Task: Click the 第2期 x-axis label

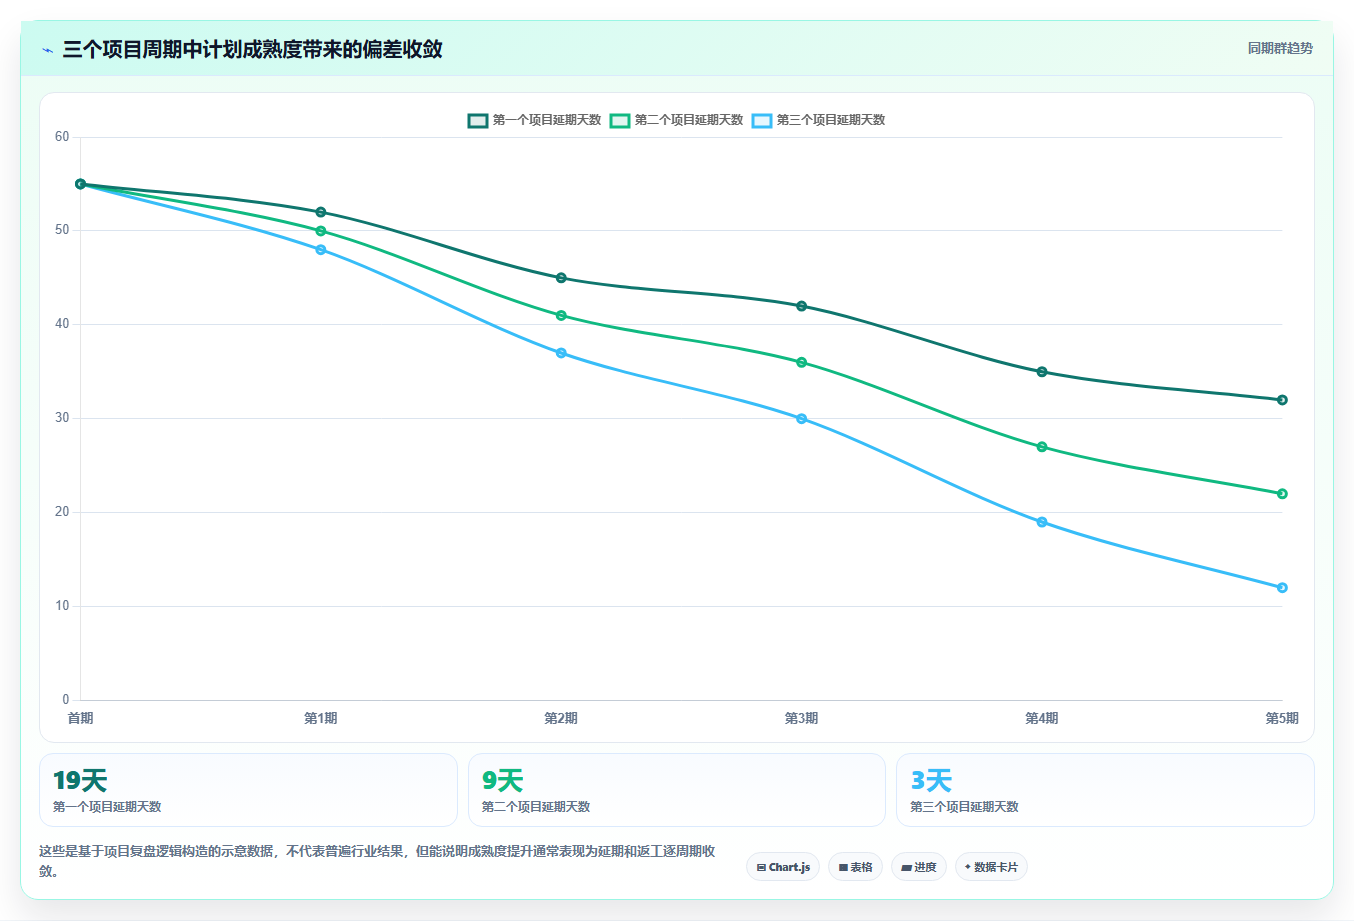Action: pyautogui.click(x=561, y=718)
